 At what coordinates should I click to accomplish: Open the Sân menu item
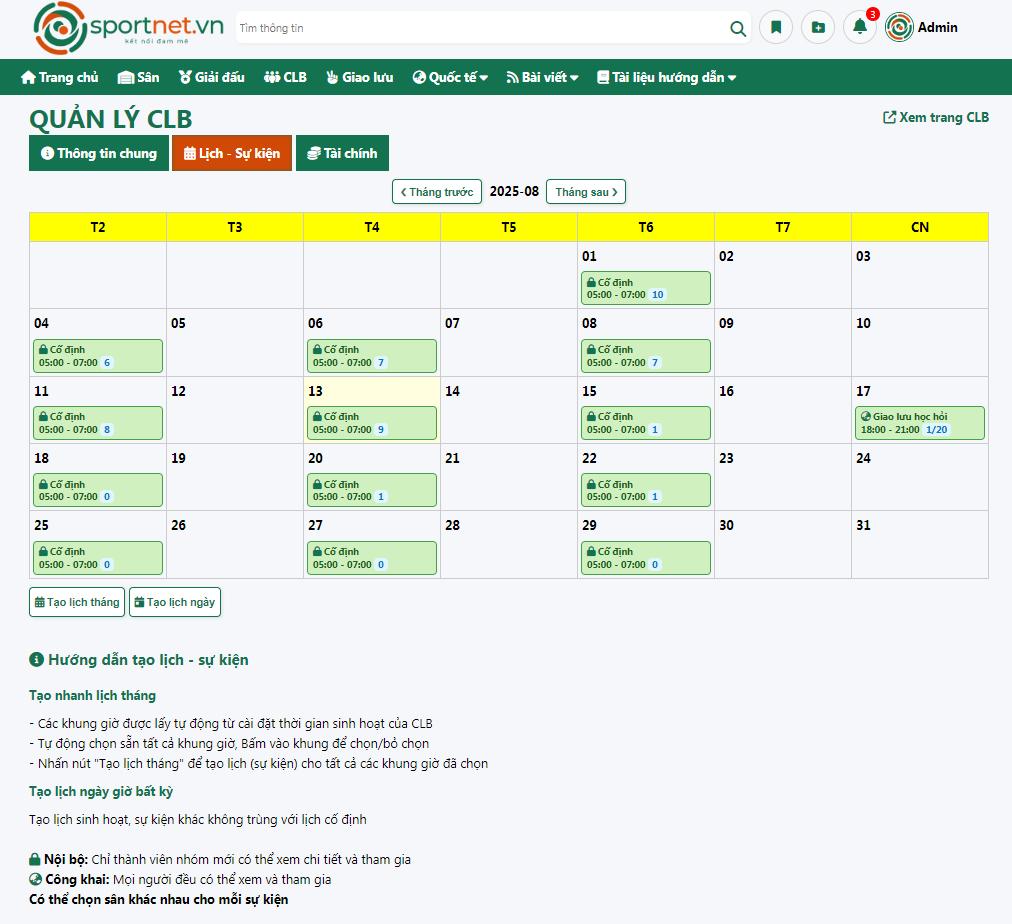point(139,77)
